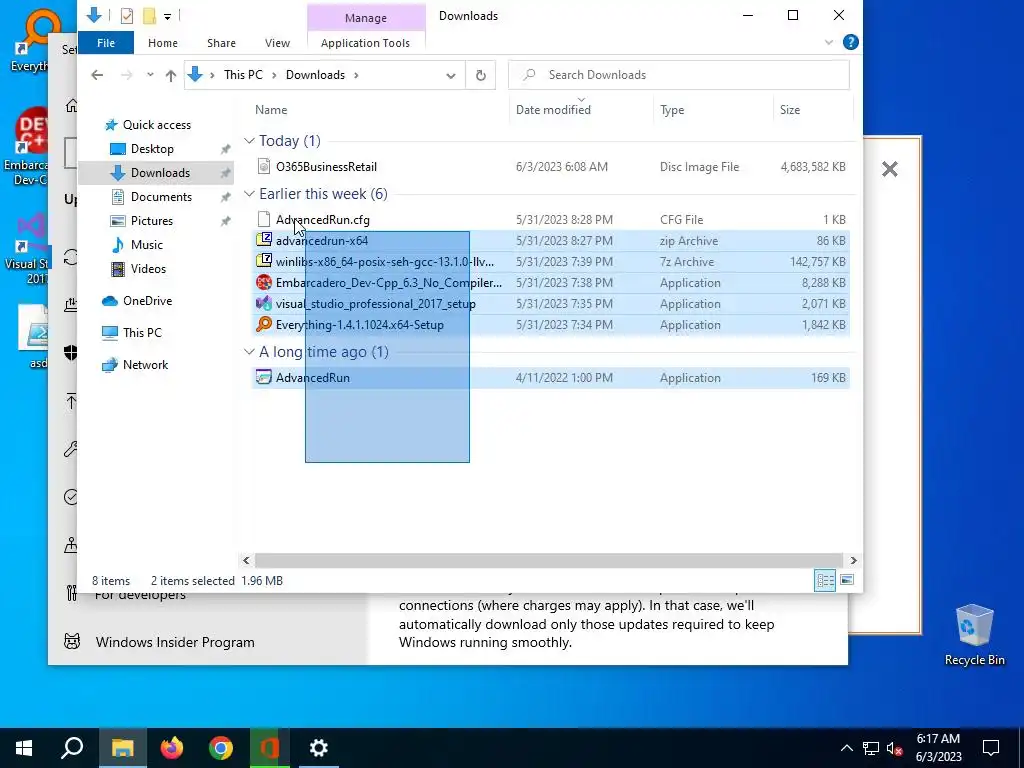The image size is (1024, 768).
Task: Select the AdvancedRun application icon
Action: point(264,377)
